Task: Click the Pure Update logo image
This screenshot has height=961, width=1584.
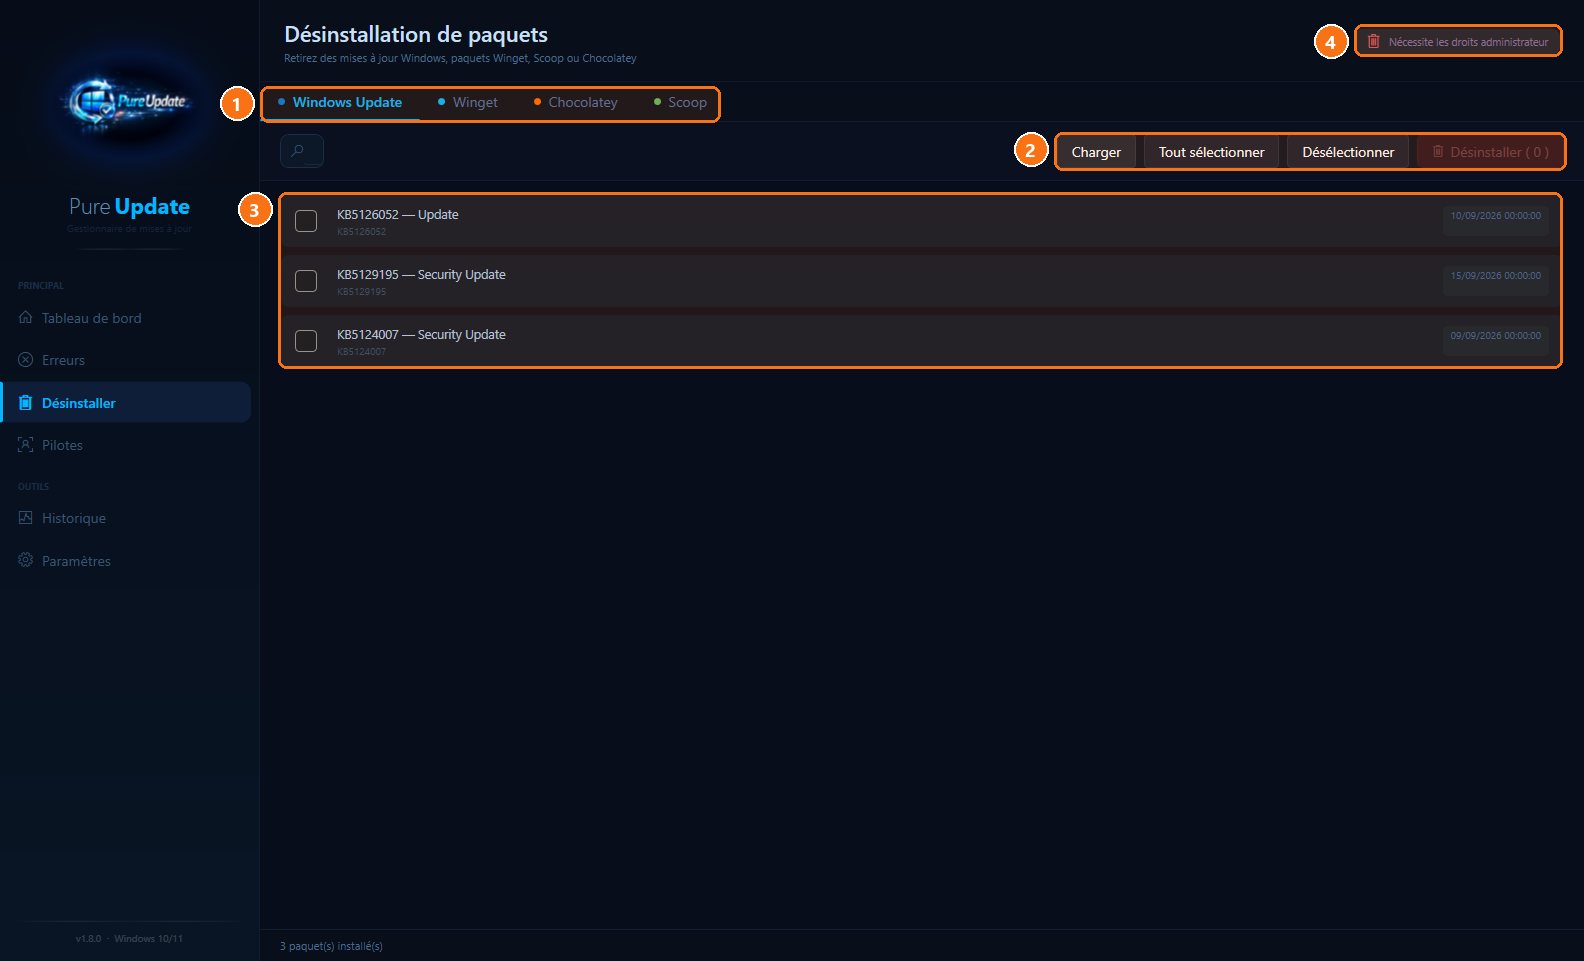Action: click(x=129, y=103)
